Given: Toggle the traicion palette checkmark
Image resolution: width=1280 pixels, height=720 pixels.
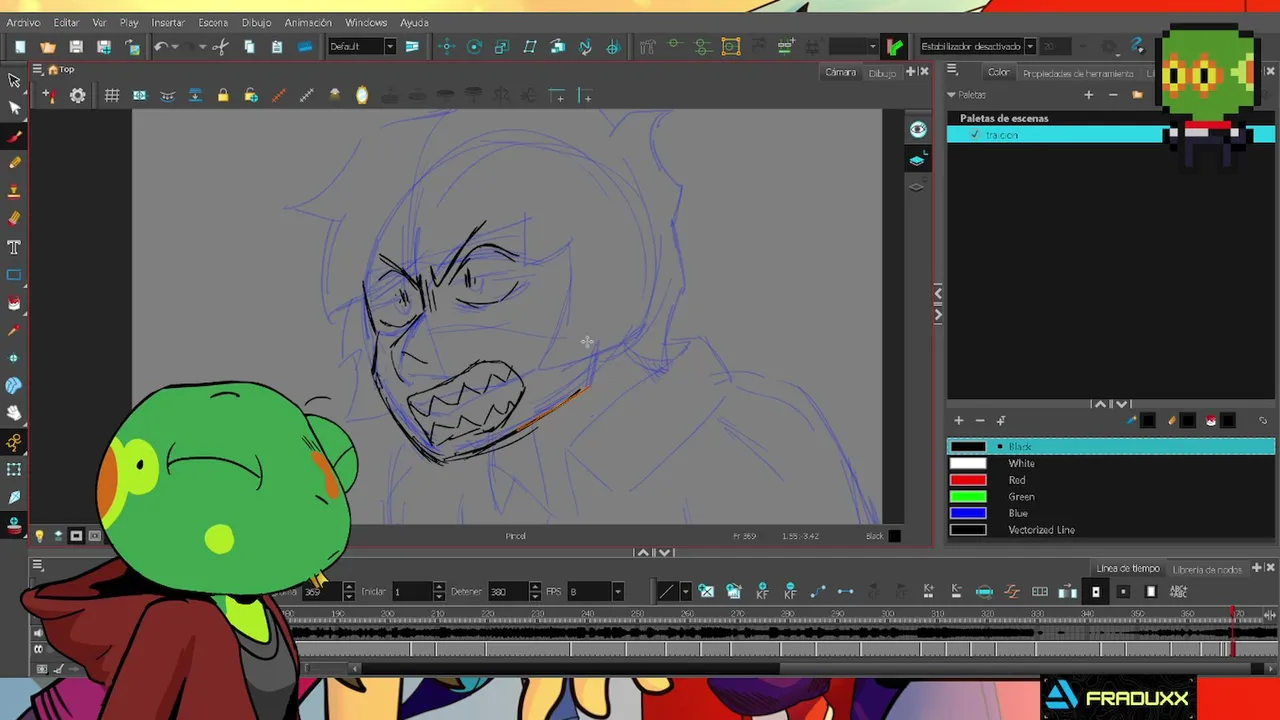Looking at the screenshot, I should pos(975,135).
